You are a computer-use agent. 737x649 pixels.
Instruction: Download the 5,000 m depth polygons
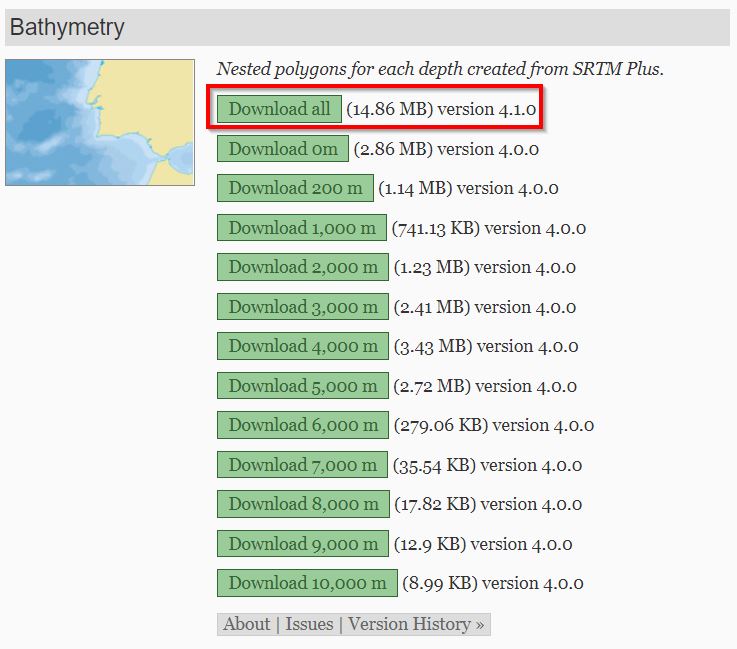(303, 386)
